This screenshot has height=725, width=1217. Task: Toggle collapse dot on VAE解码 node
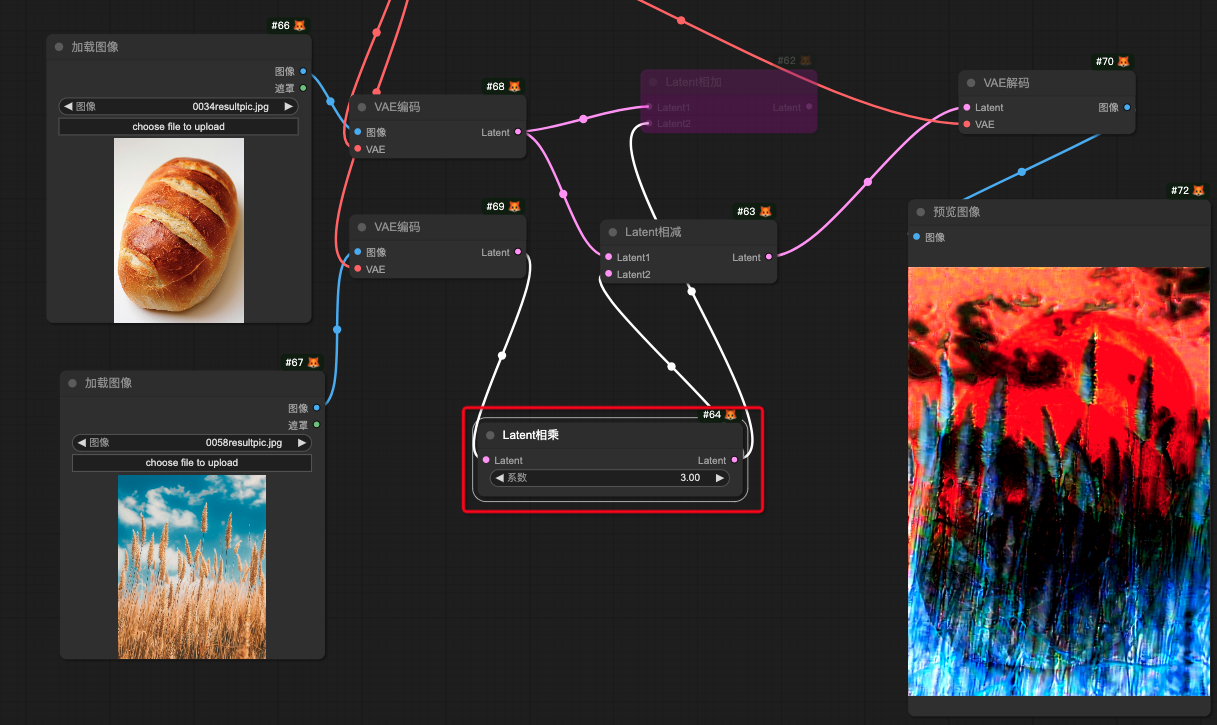pos(971,83)
